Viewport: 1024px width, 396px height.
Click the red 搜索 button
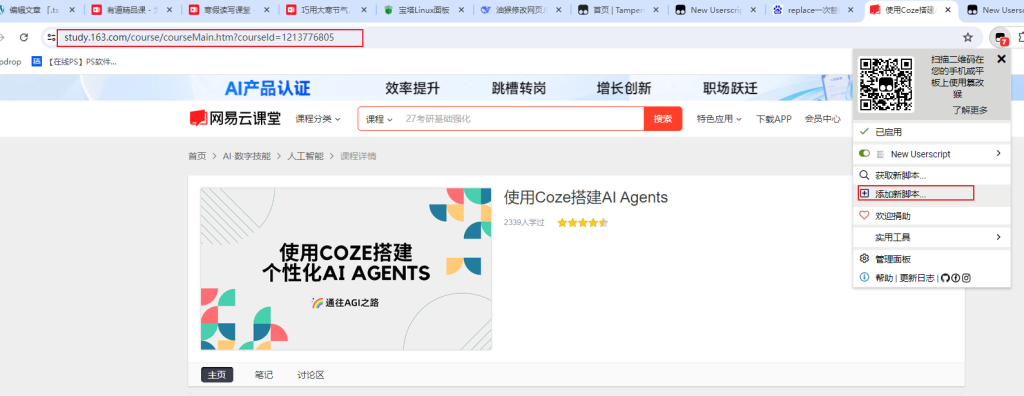tap(663, 119)
